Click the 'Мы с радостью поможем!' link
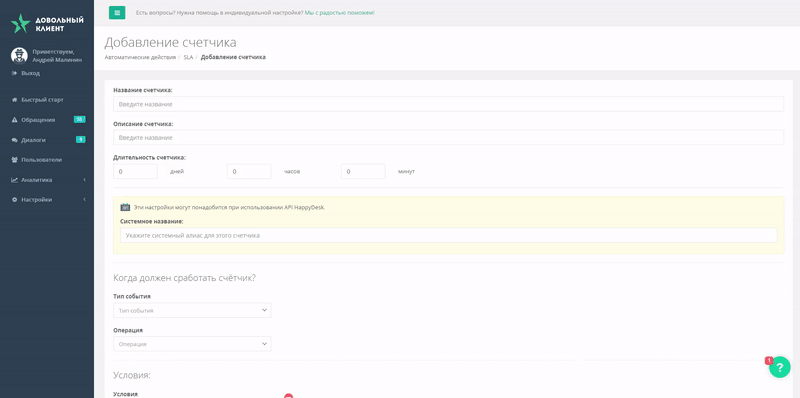 point(339,13)
